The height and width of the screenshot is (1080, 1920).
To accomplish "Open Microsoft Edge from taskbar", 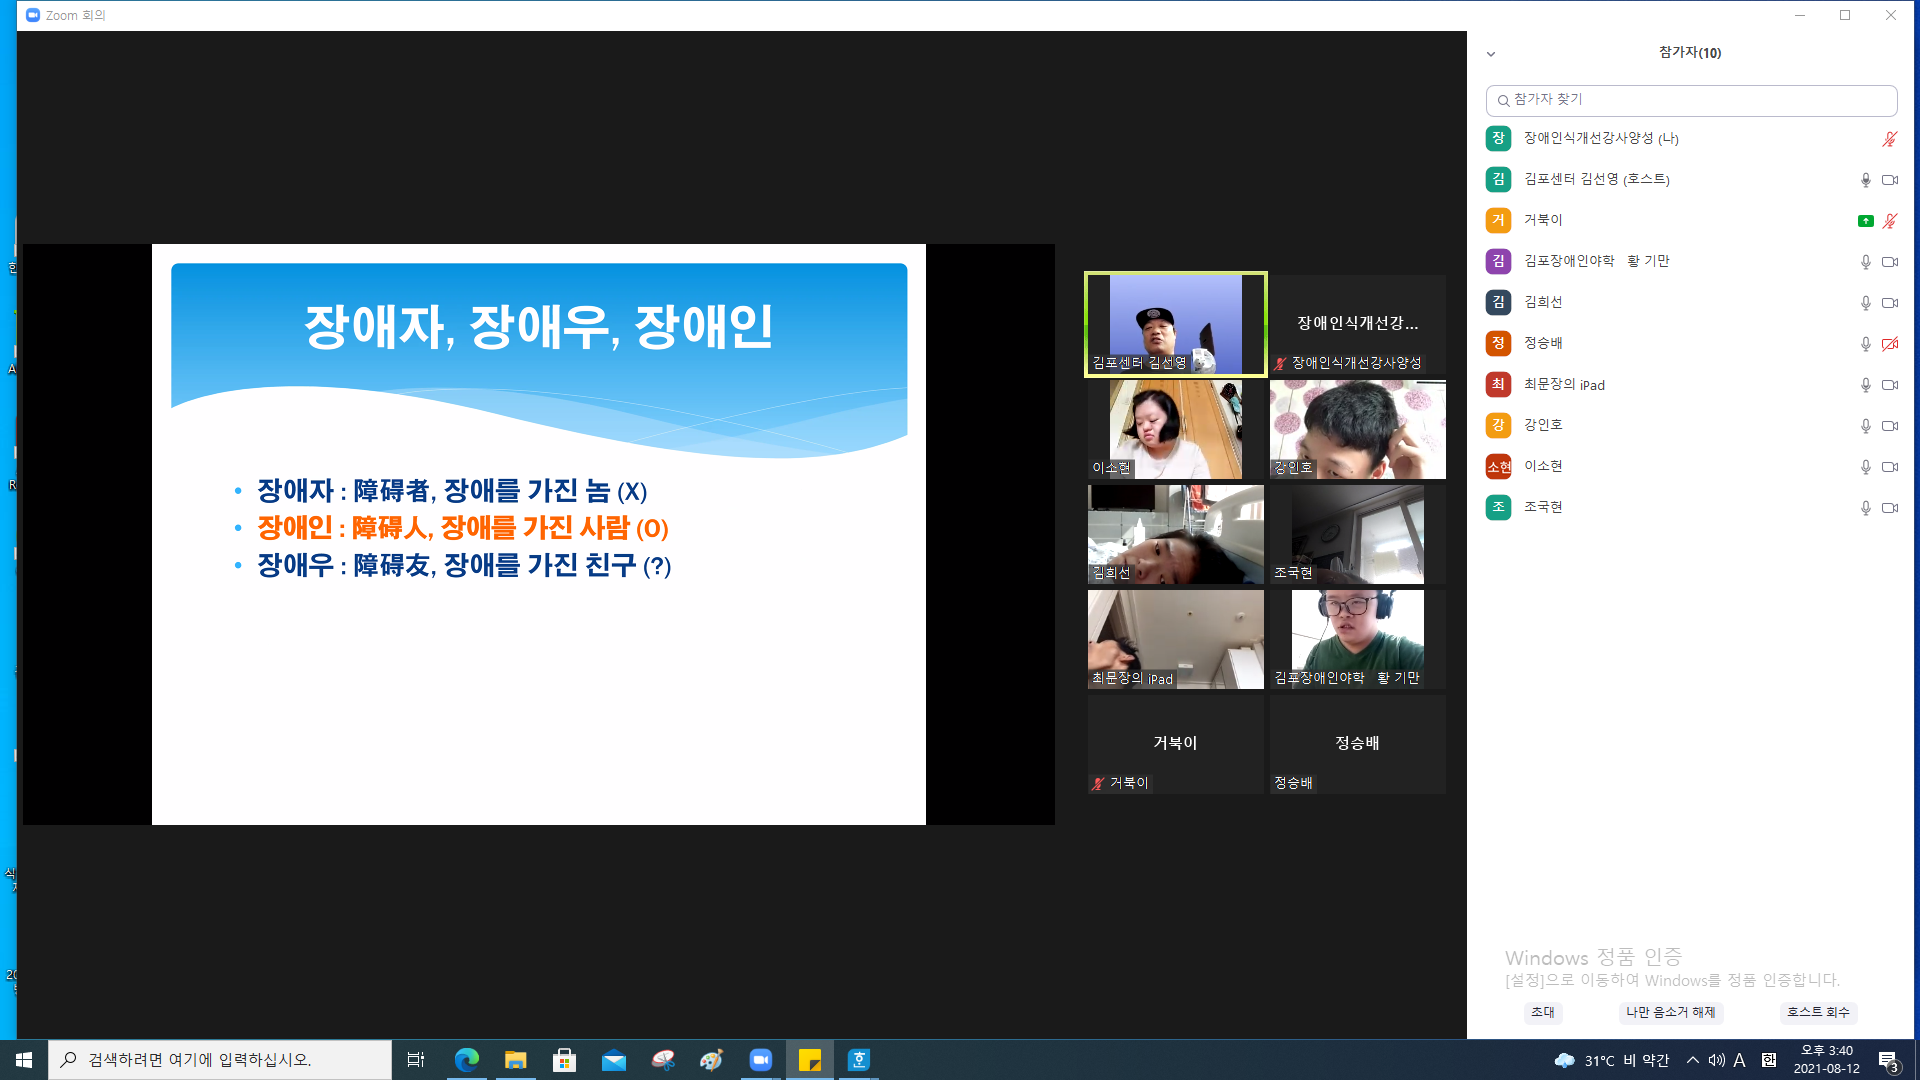I will 466,1060.
